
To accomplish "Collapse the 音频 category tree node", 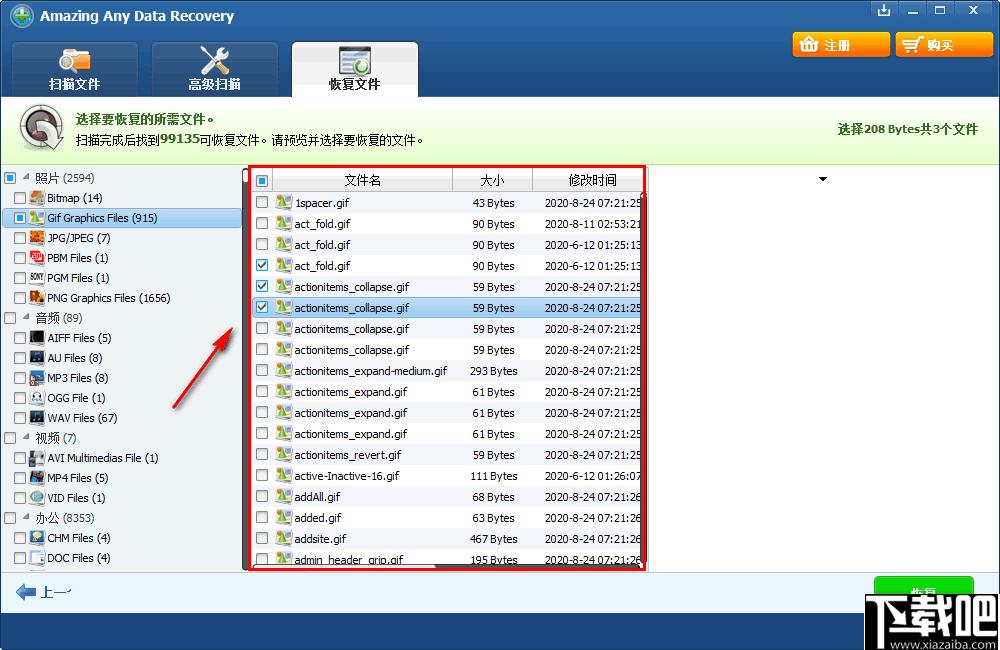I will 26,318.
